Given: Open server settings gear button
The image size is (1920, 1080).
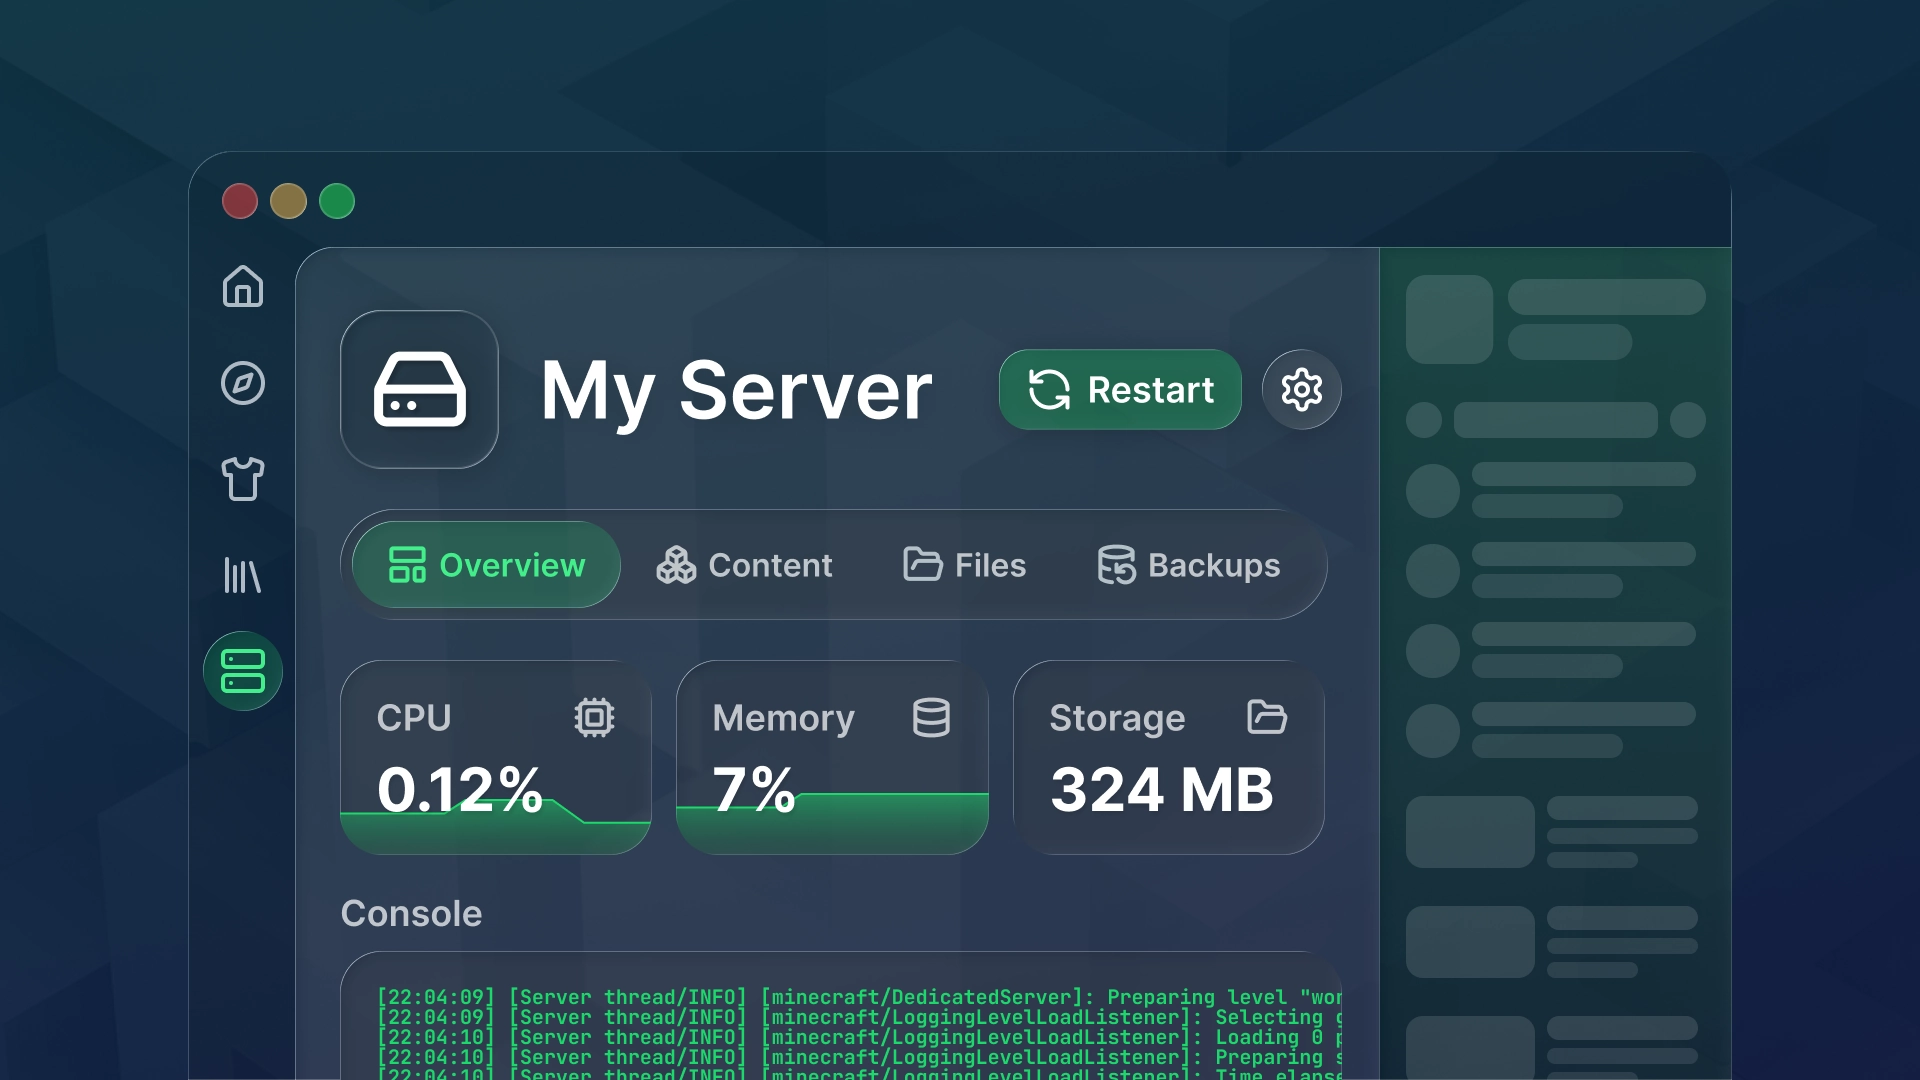Looking at the screenshot, I should click(1302, 389).
